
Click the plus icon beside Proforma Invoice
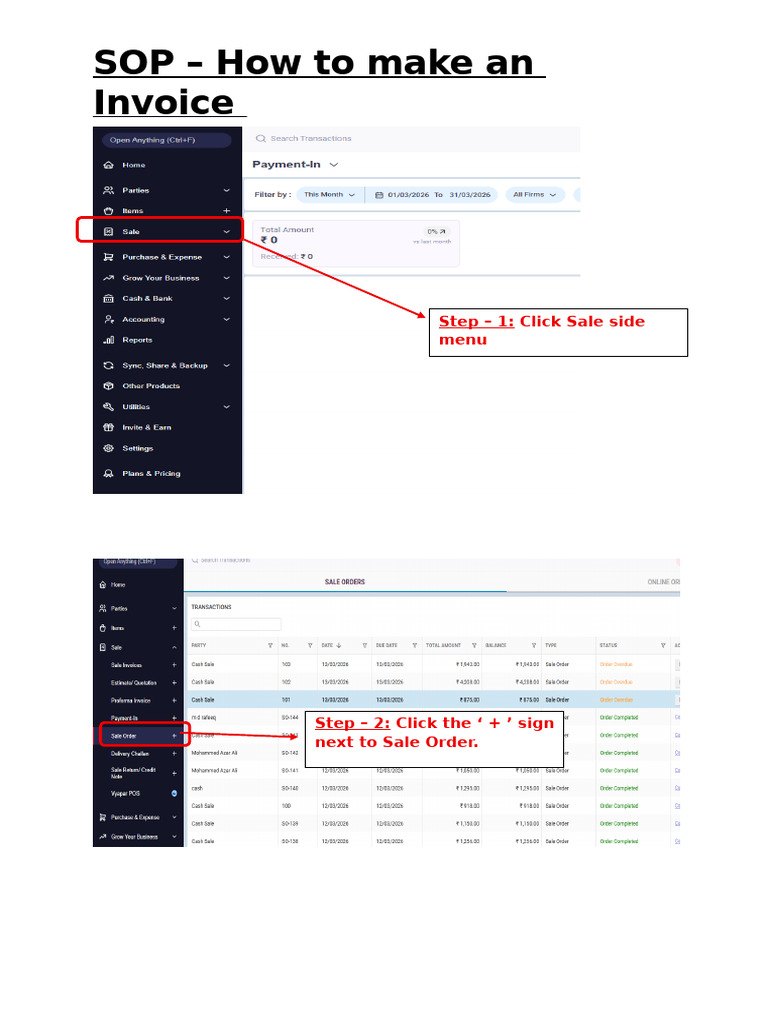pyautogui.click(x=174, y=700)
